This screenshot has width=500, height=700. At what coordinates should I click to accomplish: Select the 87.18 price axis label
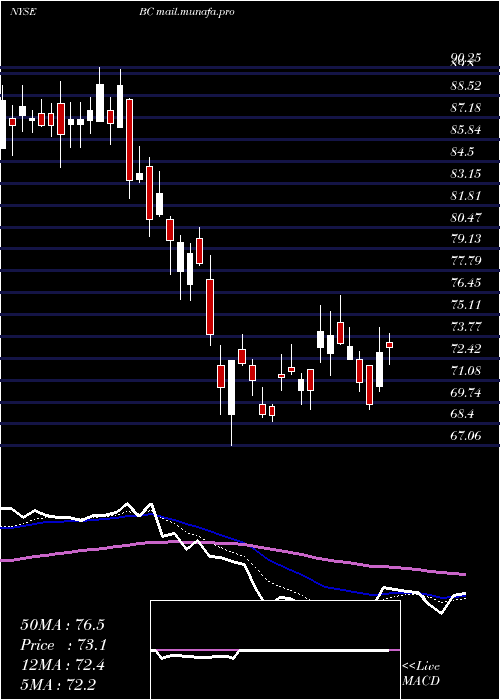(x=466, y=108)
